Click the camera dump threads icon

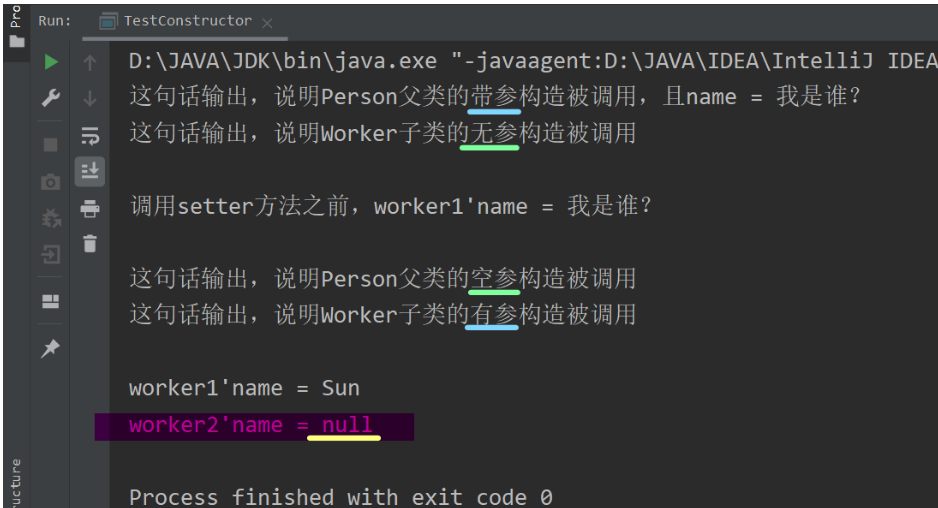(x=50, y=182)
